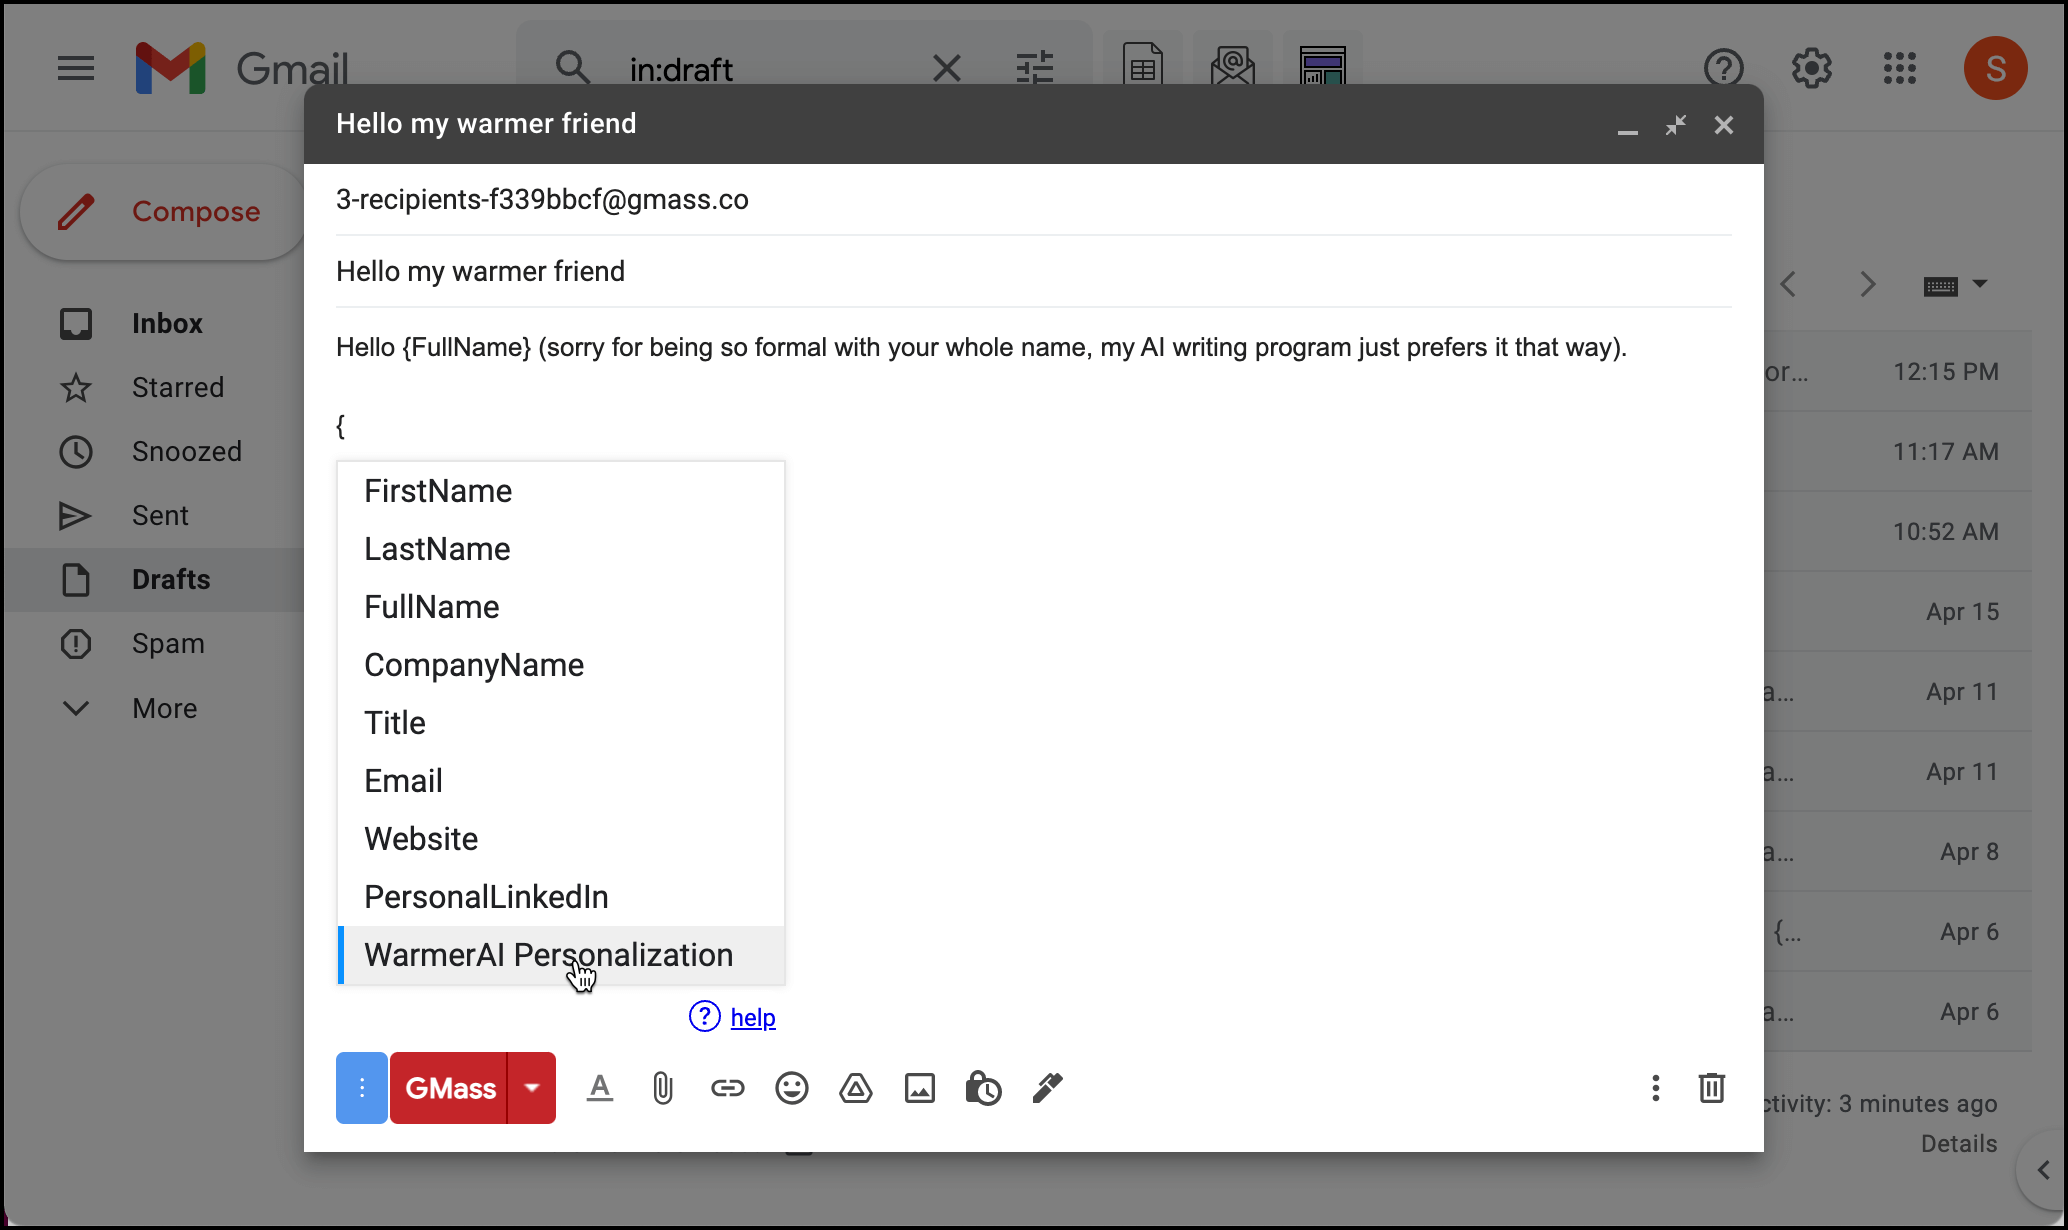
Task: Toggle formatting options icon
Action: coord(600,1088)
